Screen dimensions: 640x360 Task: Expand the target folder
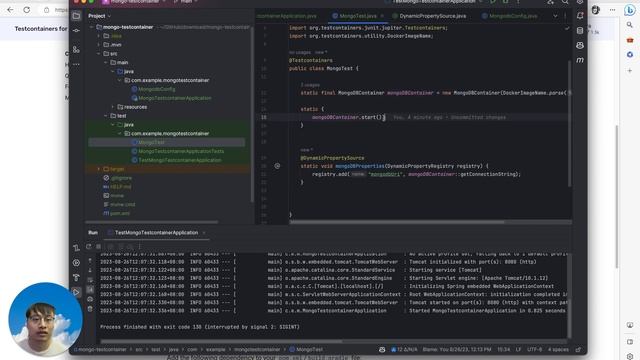98,169
